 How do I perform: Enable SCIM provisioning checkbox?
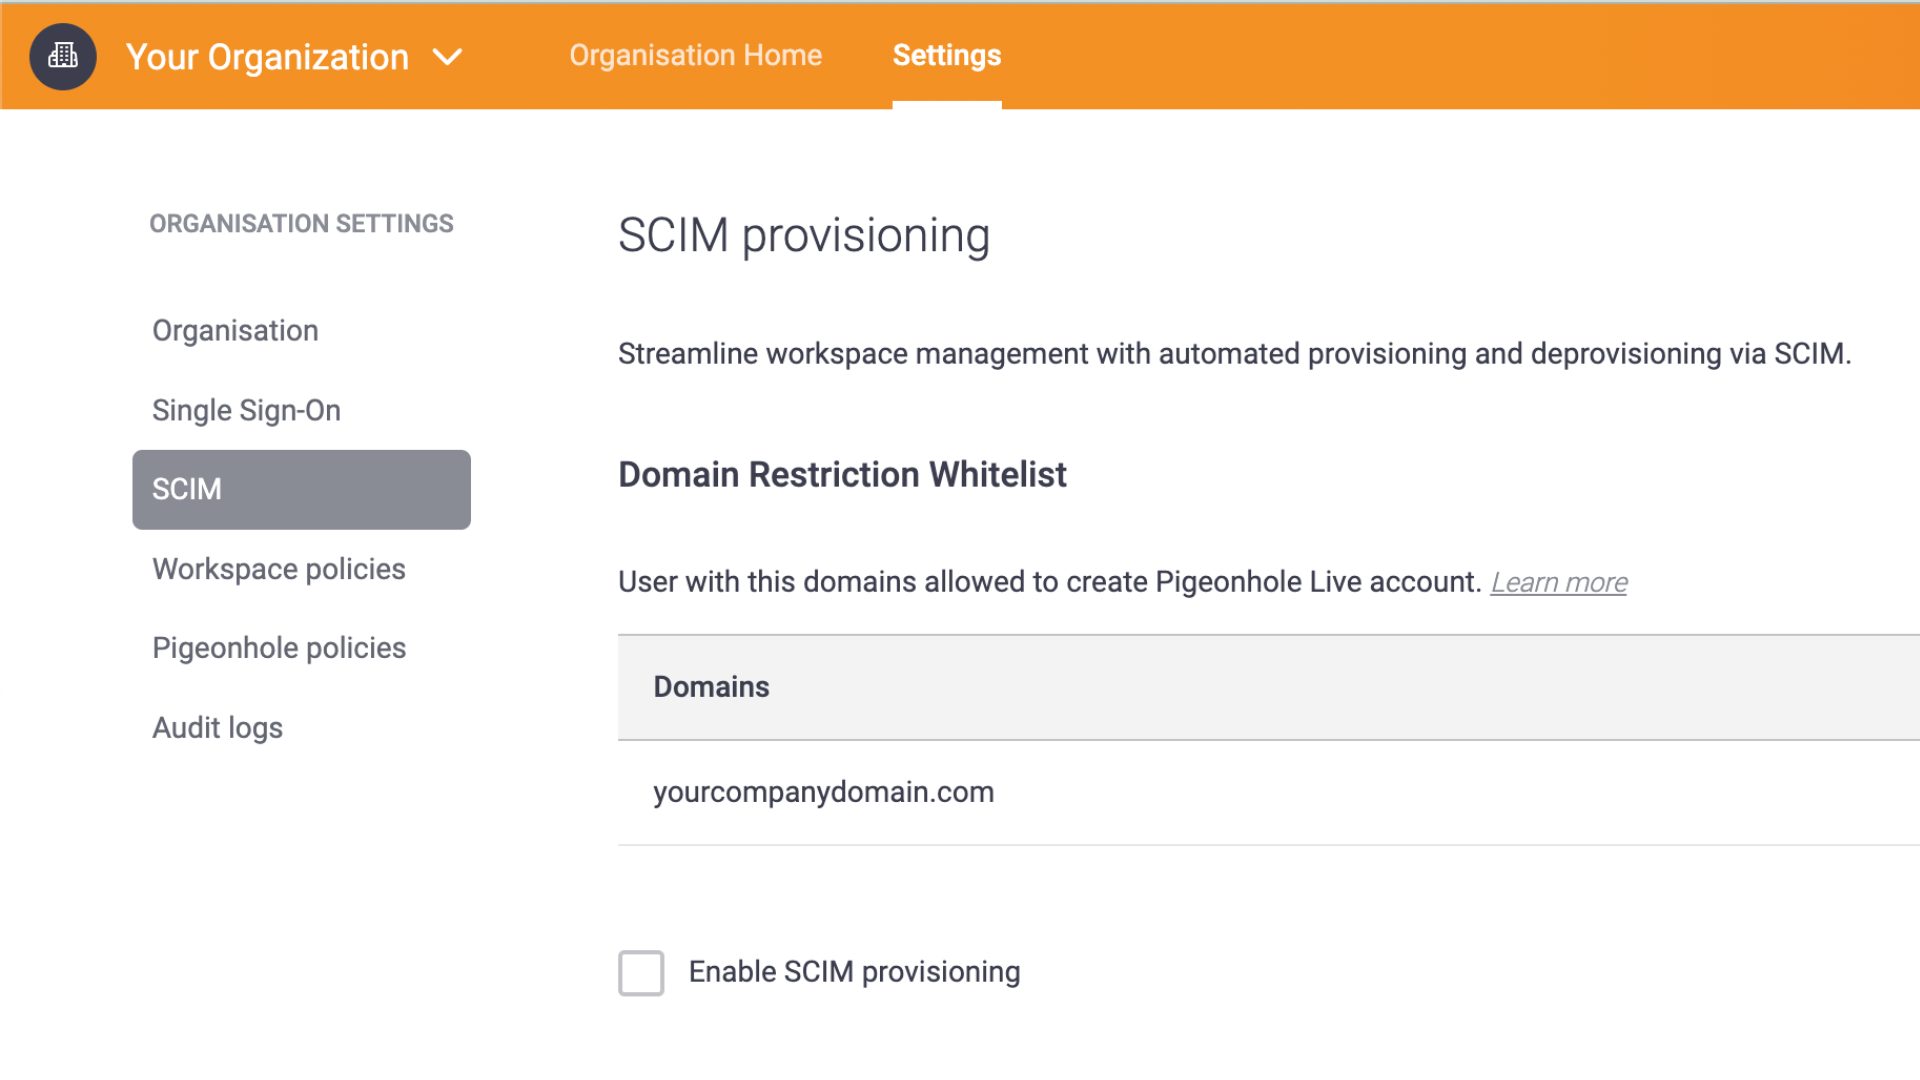tap(641, 972)
